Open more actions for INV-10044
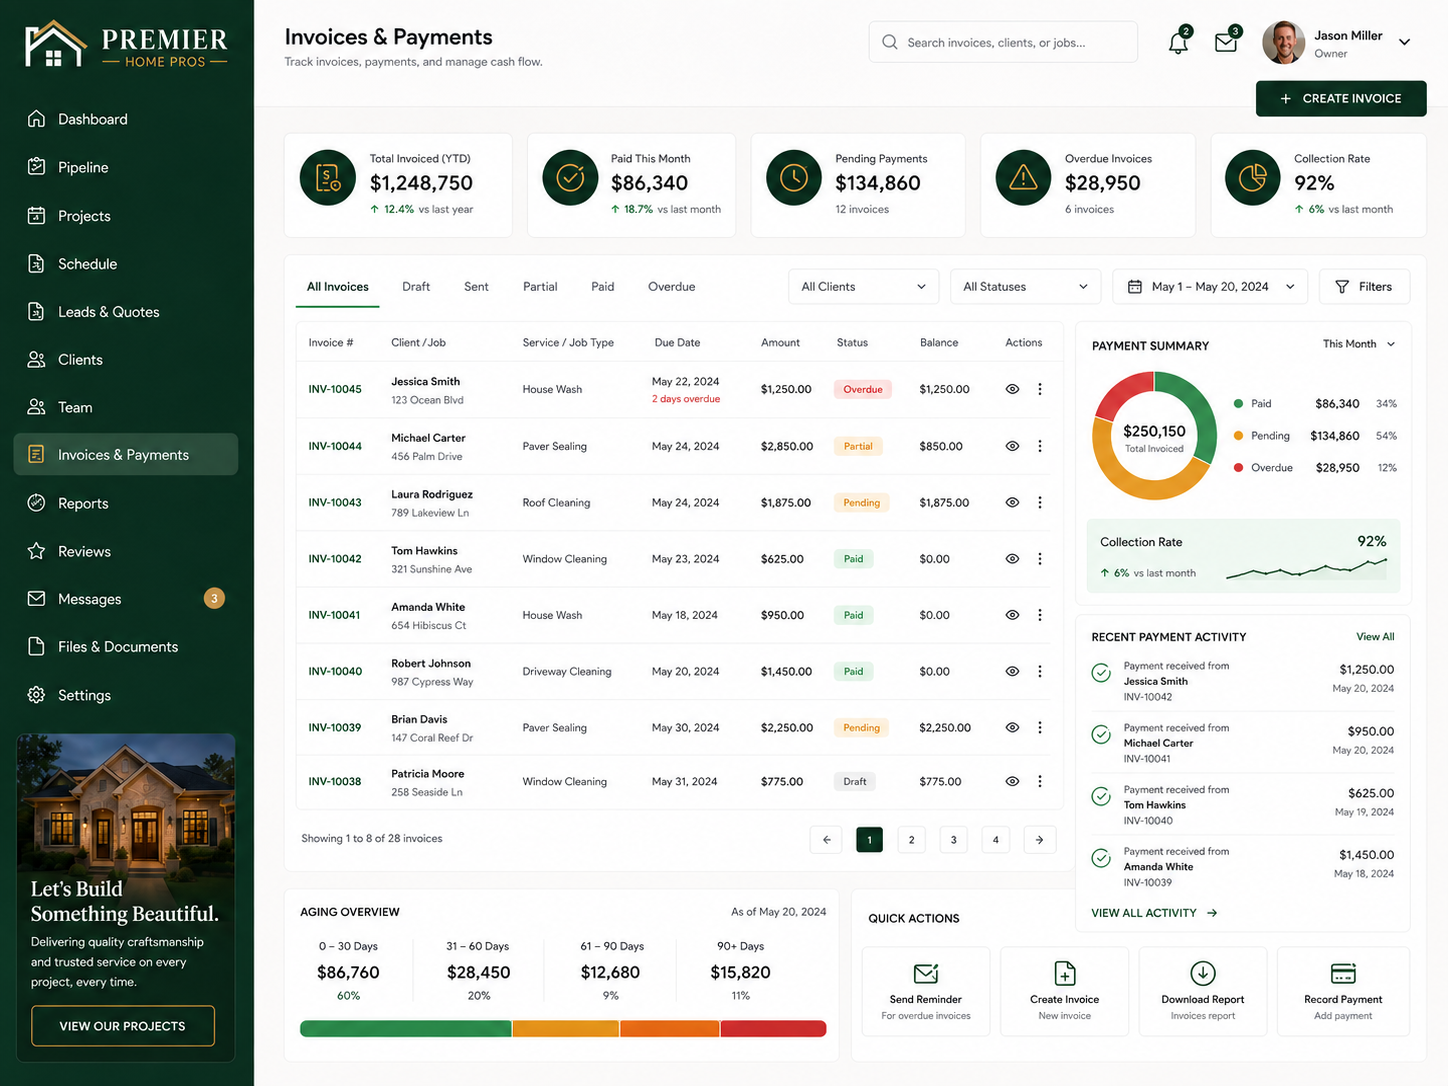 pyautogui.click(x=1040, y=446)
